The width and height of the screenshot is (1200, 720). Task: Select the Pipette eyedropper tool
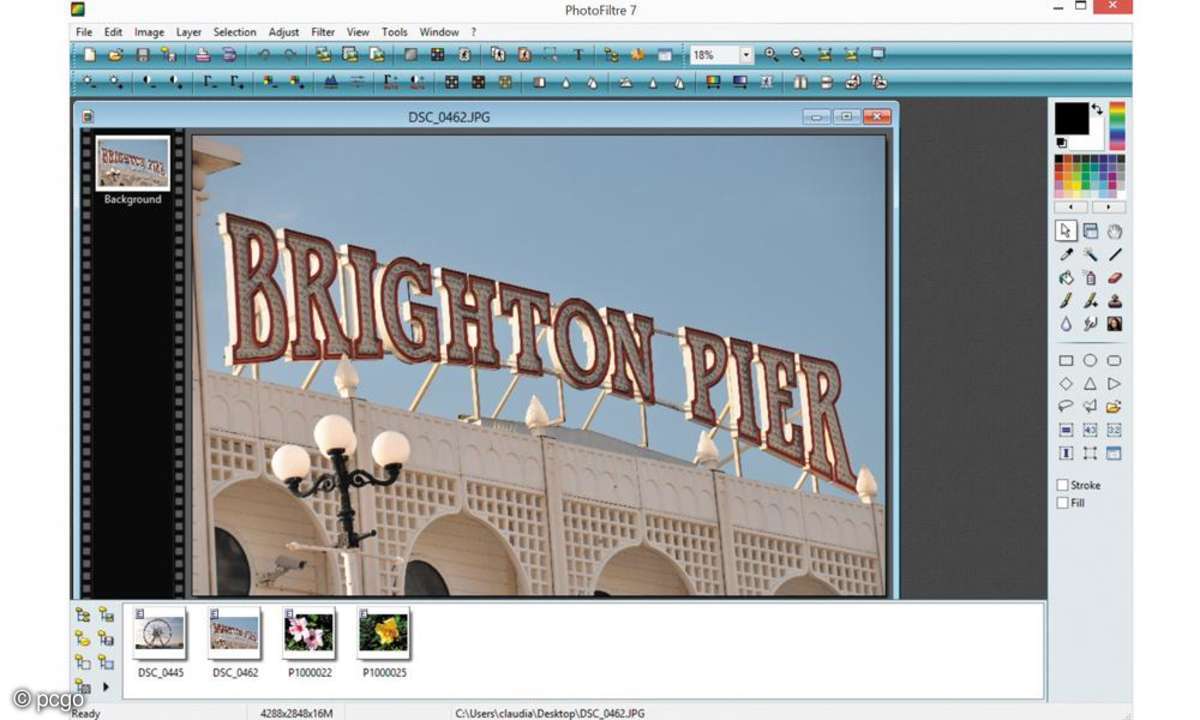coord(1066,255)
